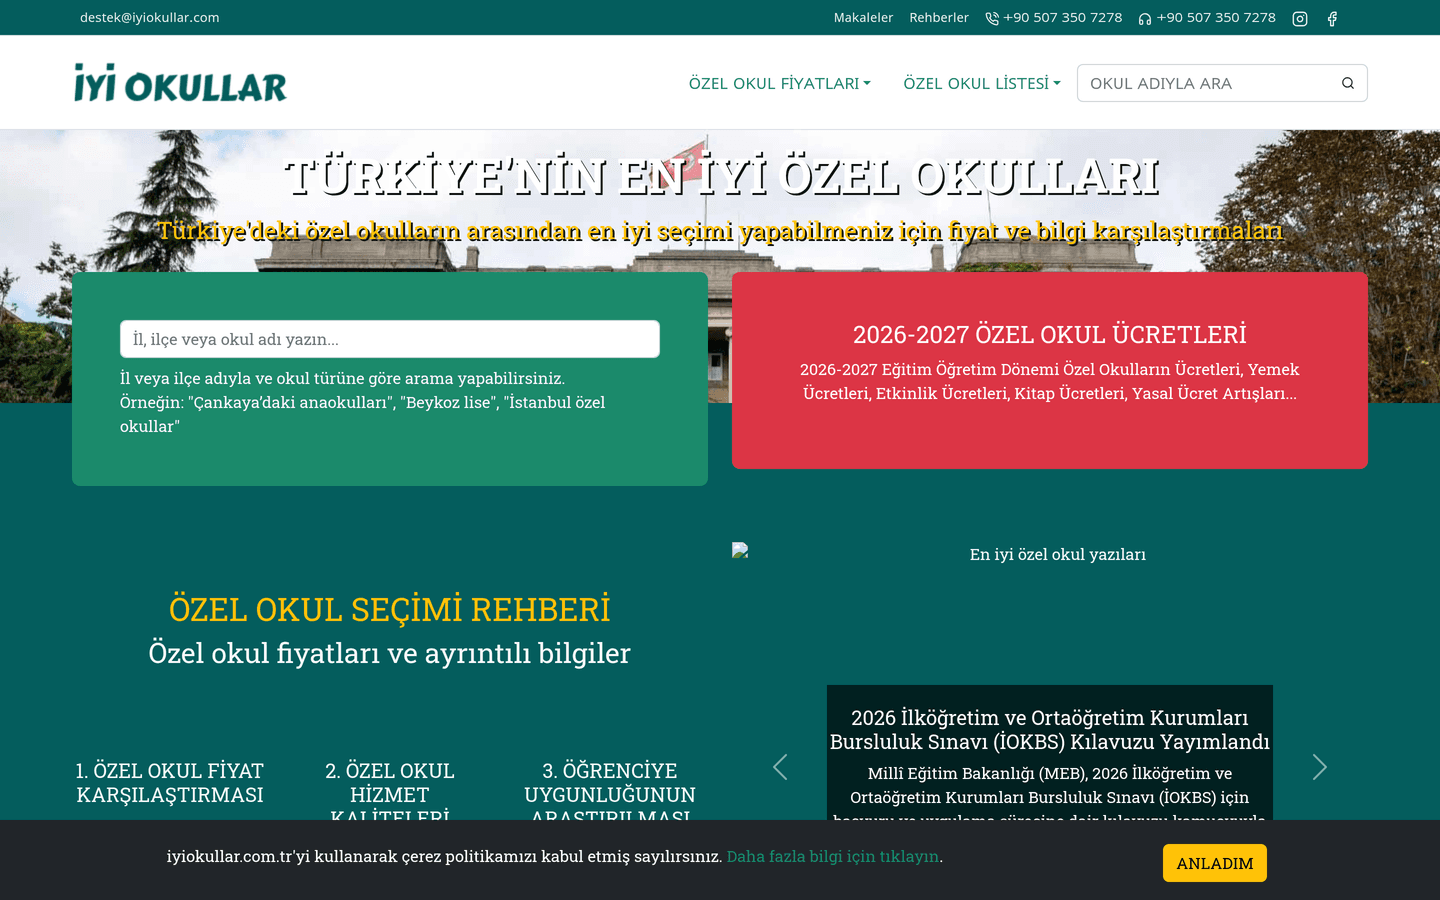Open the Makaleler link
1440x900 pixels.
[863, 18]
